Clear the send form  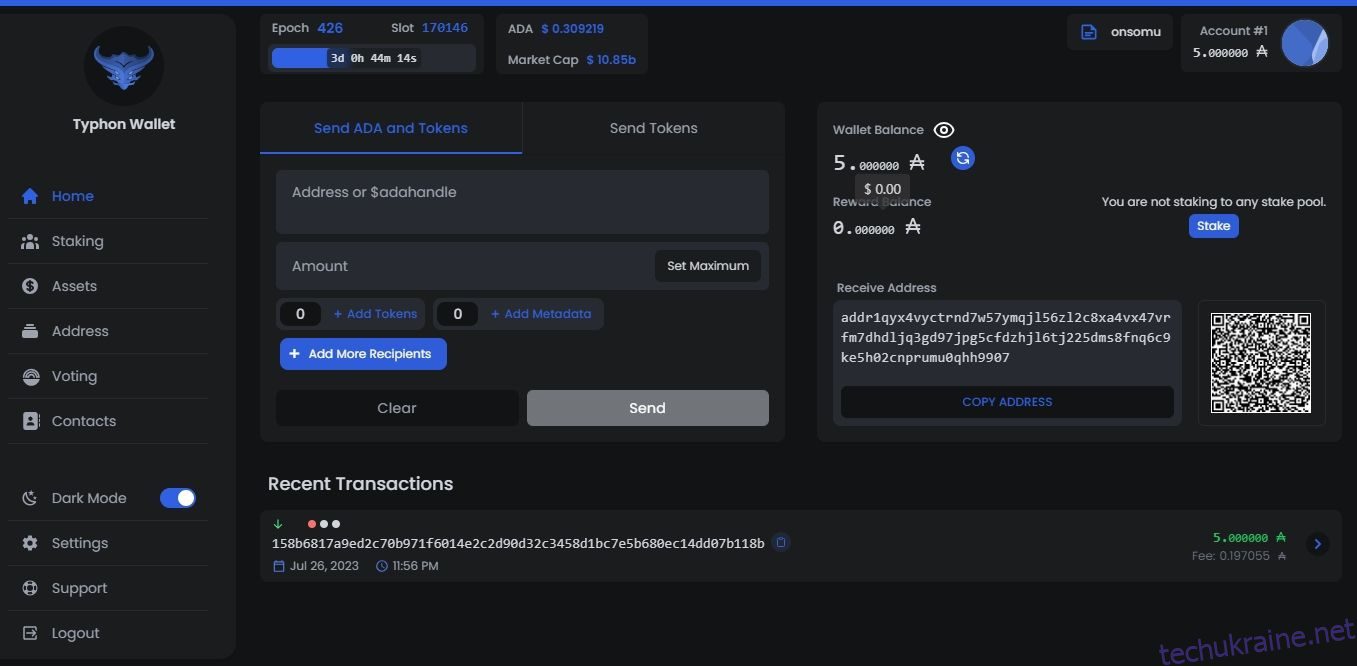pos(397,408)
